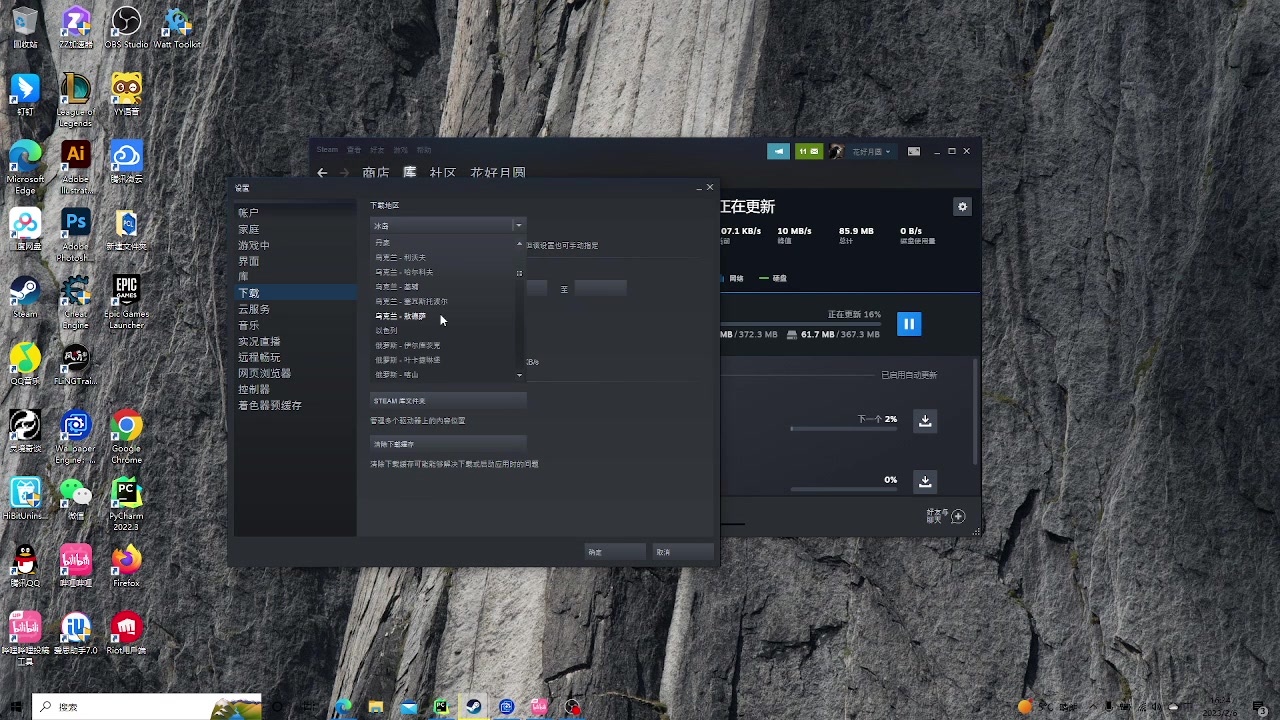The image size is (1280, 720).
Task: Go back with the Steam back arrow
Action: click(x=322, y=172)
